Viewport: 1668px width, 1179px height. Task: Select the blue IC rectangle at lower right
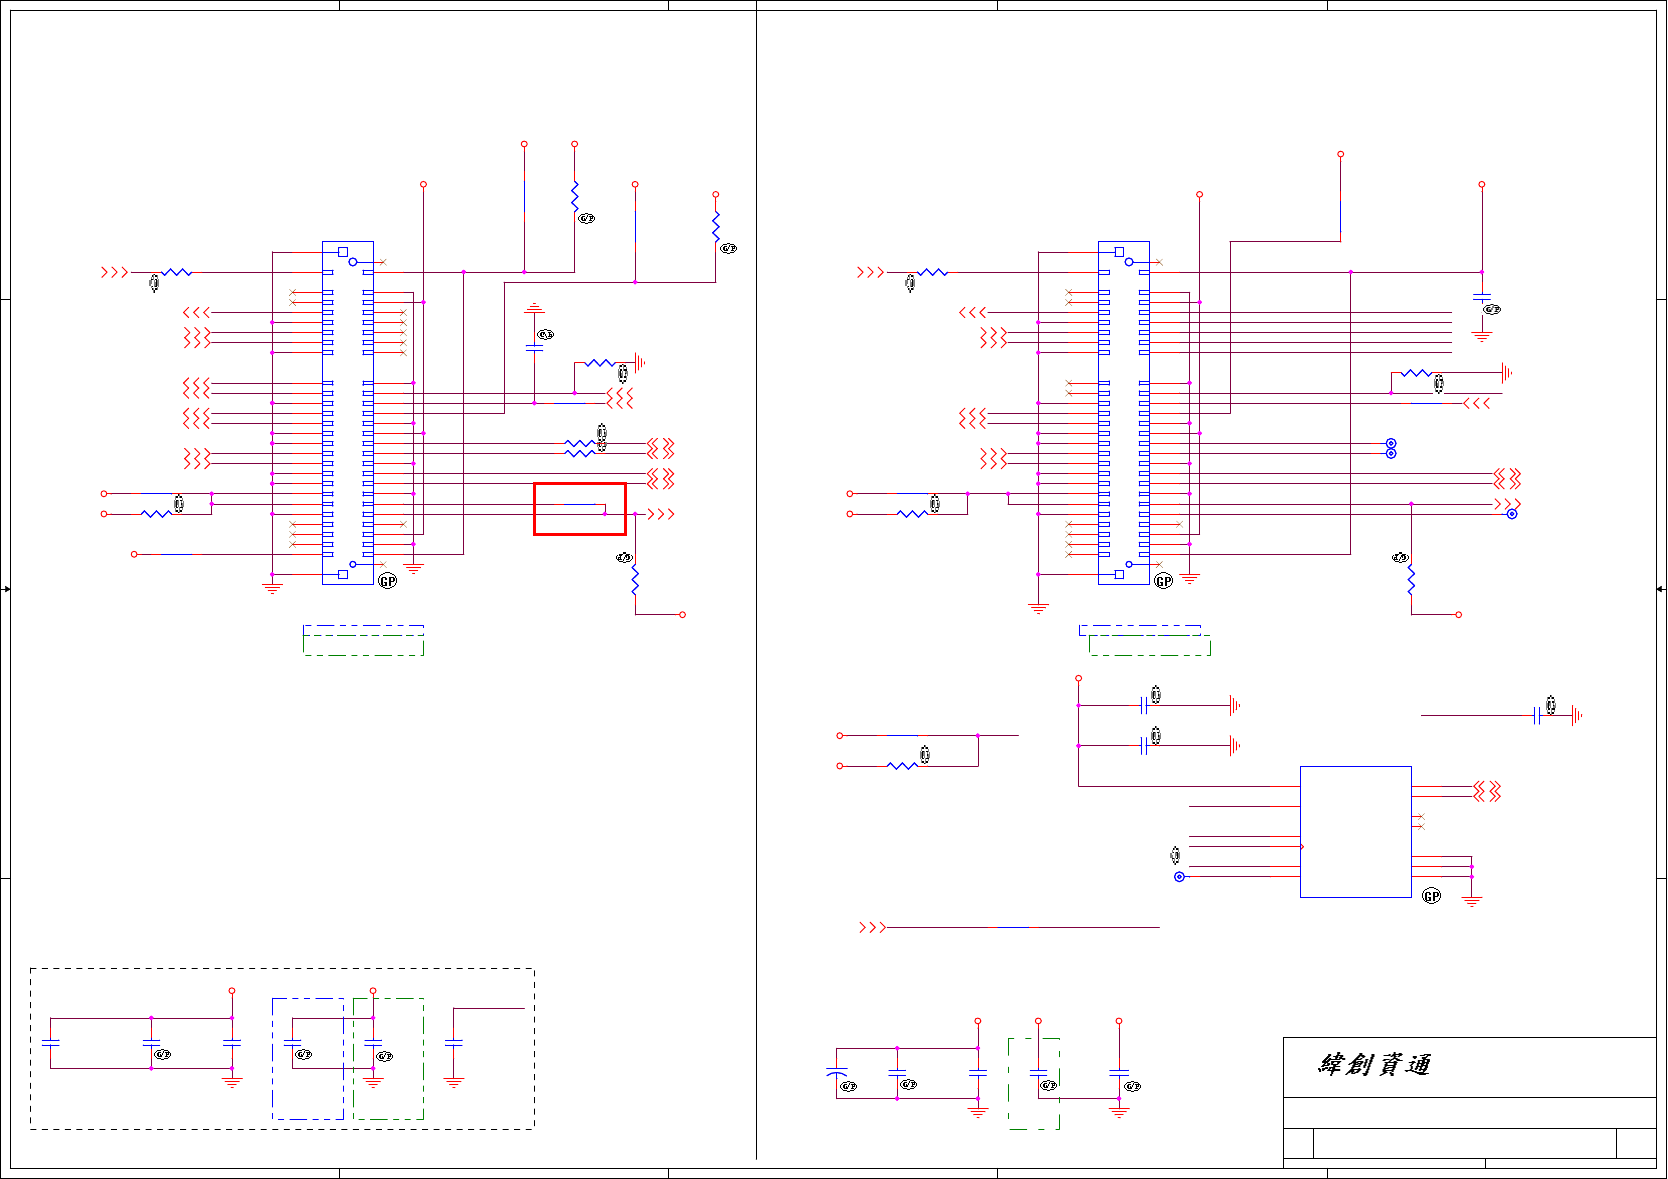[x=1356, y=832]
